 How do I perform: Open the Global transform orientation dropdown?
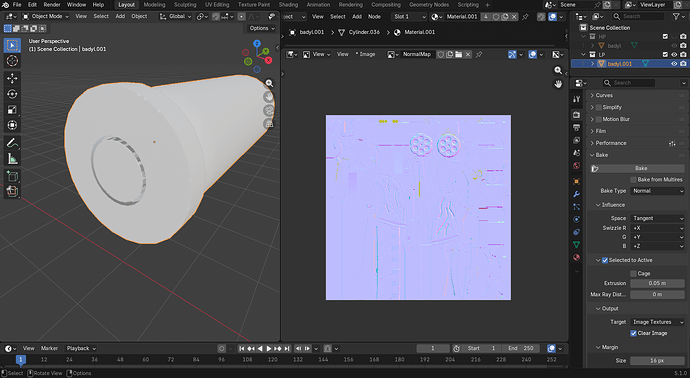pyautogui.click(x=176, y=16)
